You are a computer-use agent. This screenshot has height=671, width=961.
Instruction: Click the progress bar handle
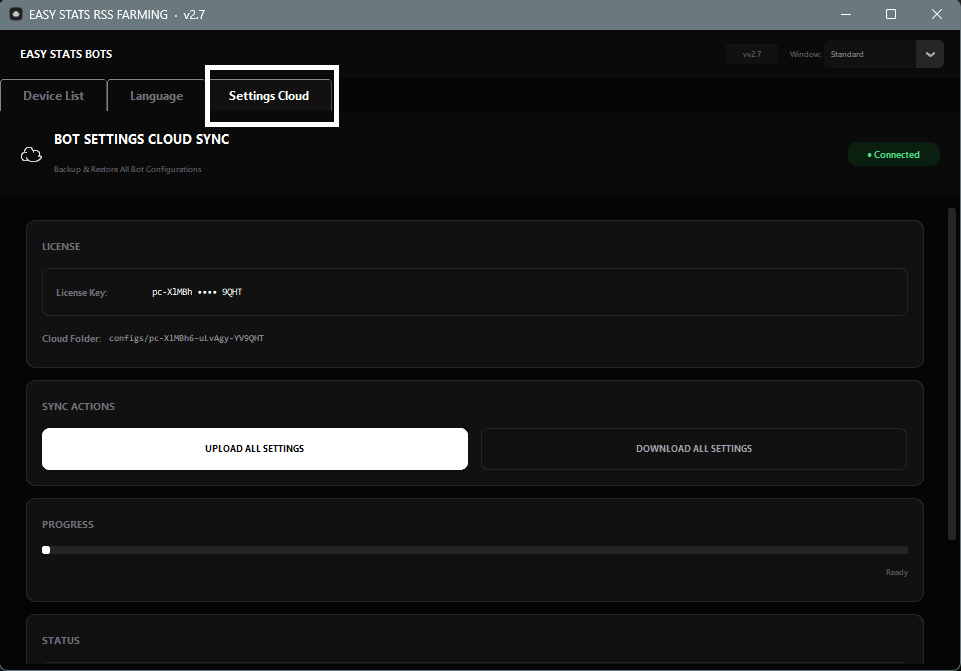(46, 550)
